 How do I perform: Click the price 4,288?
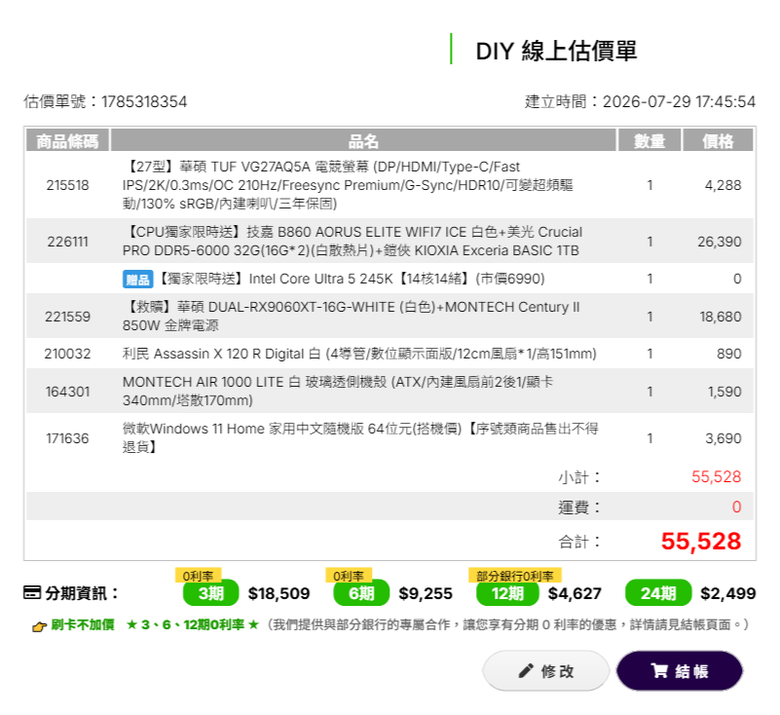click(723, 185)
